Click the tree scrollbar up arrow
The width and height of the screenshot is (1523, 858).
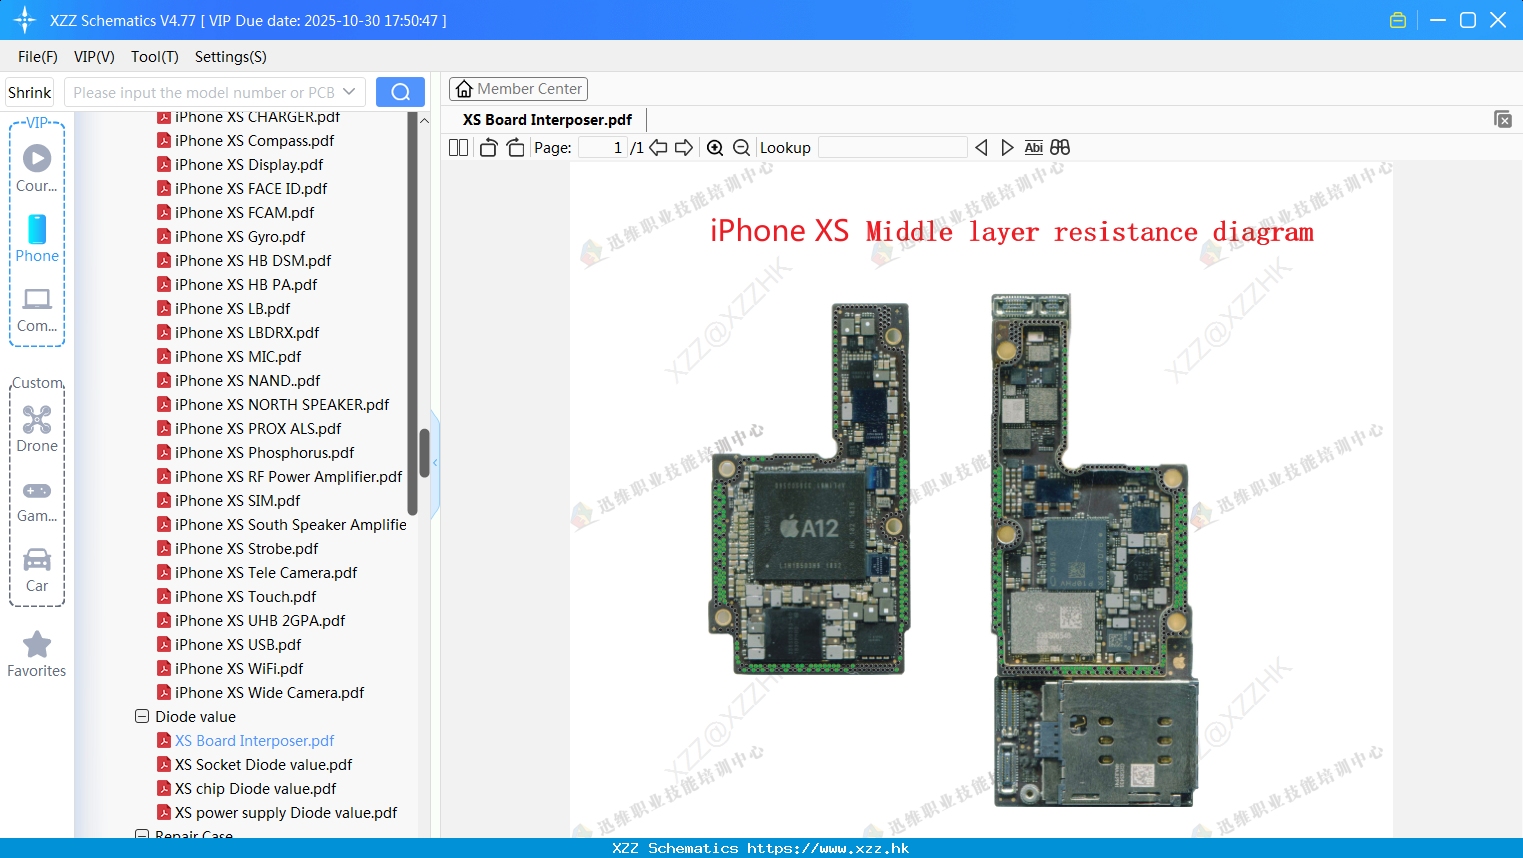[424, 120]
